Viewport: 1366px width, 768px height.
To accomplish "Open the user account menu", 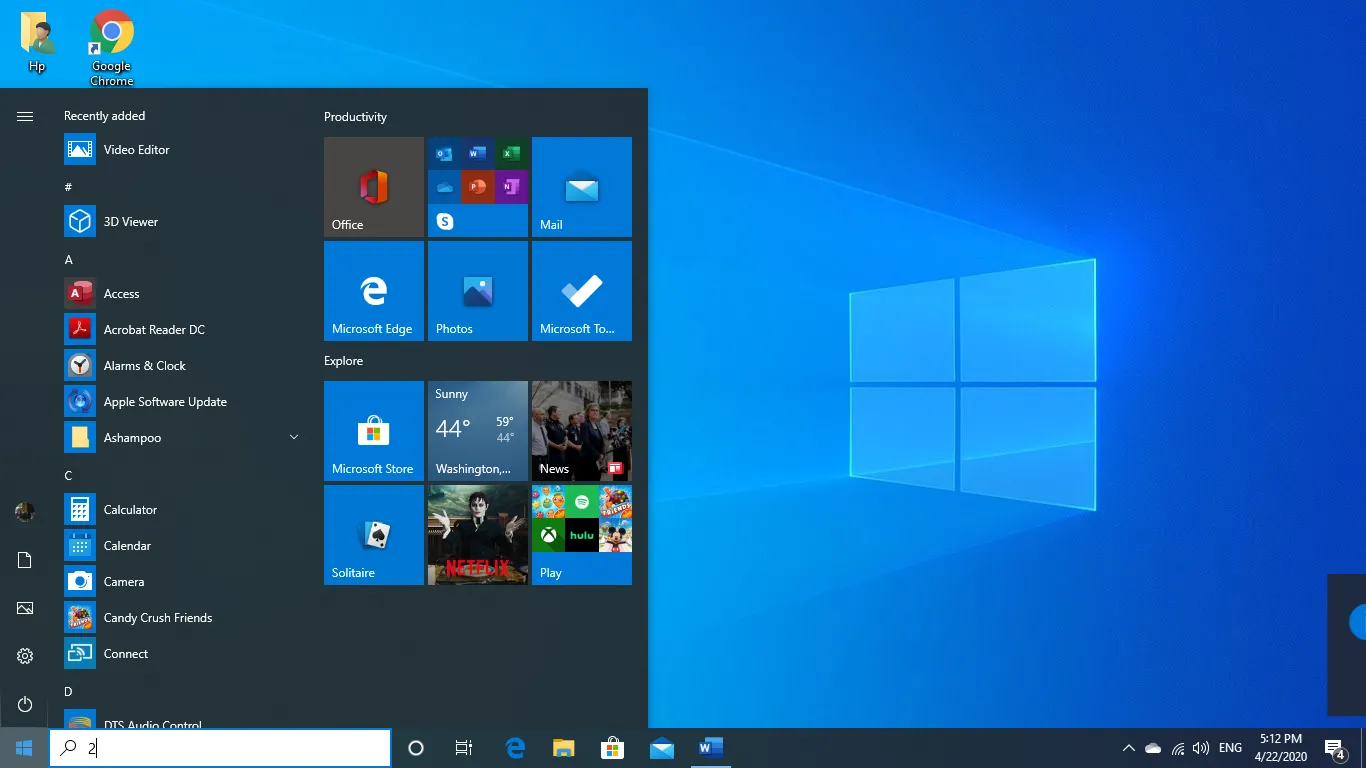I will tap(25, 512).
